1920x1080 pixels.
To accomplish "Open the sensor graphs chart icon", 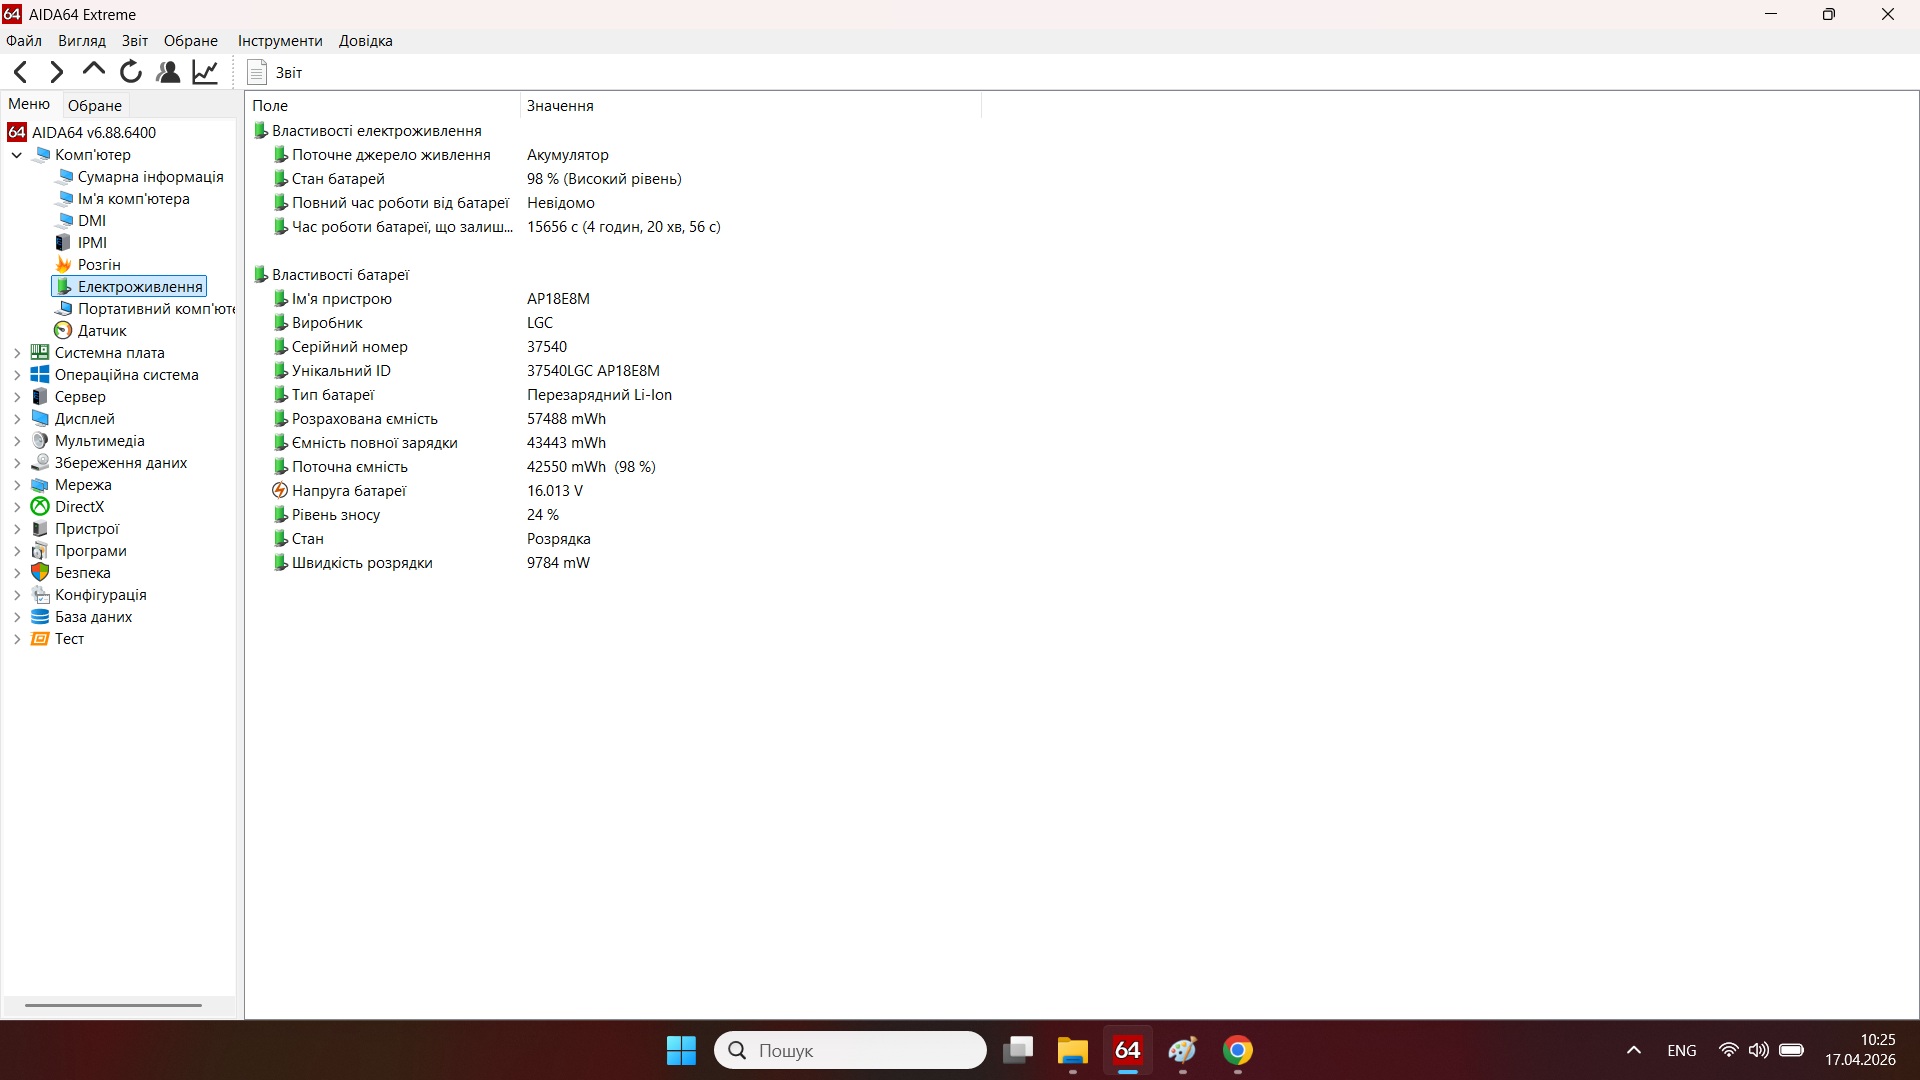I will click(x=204, y=71).
